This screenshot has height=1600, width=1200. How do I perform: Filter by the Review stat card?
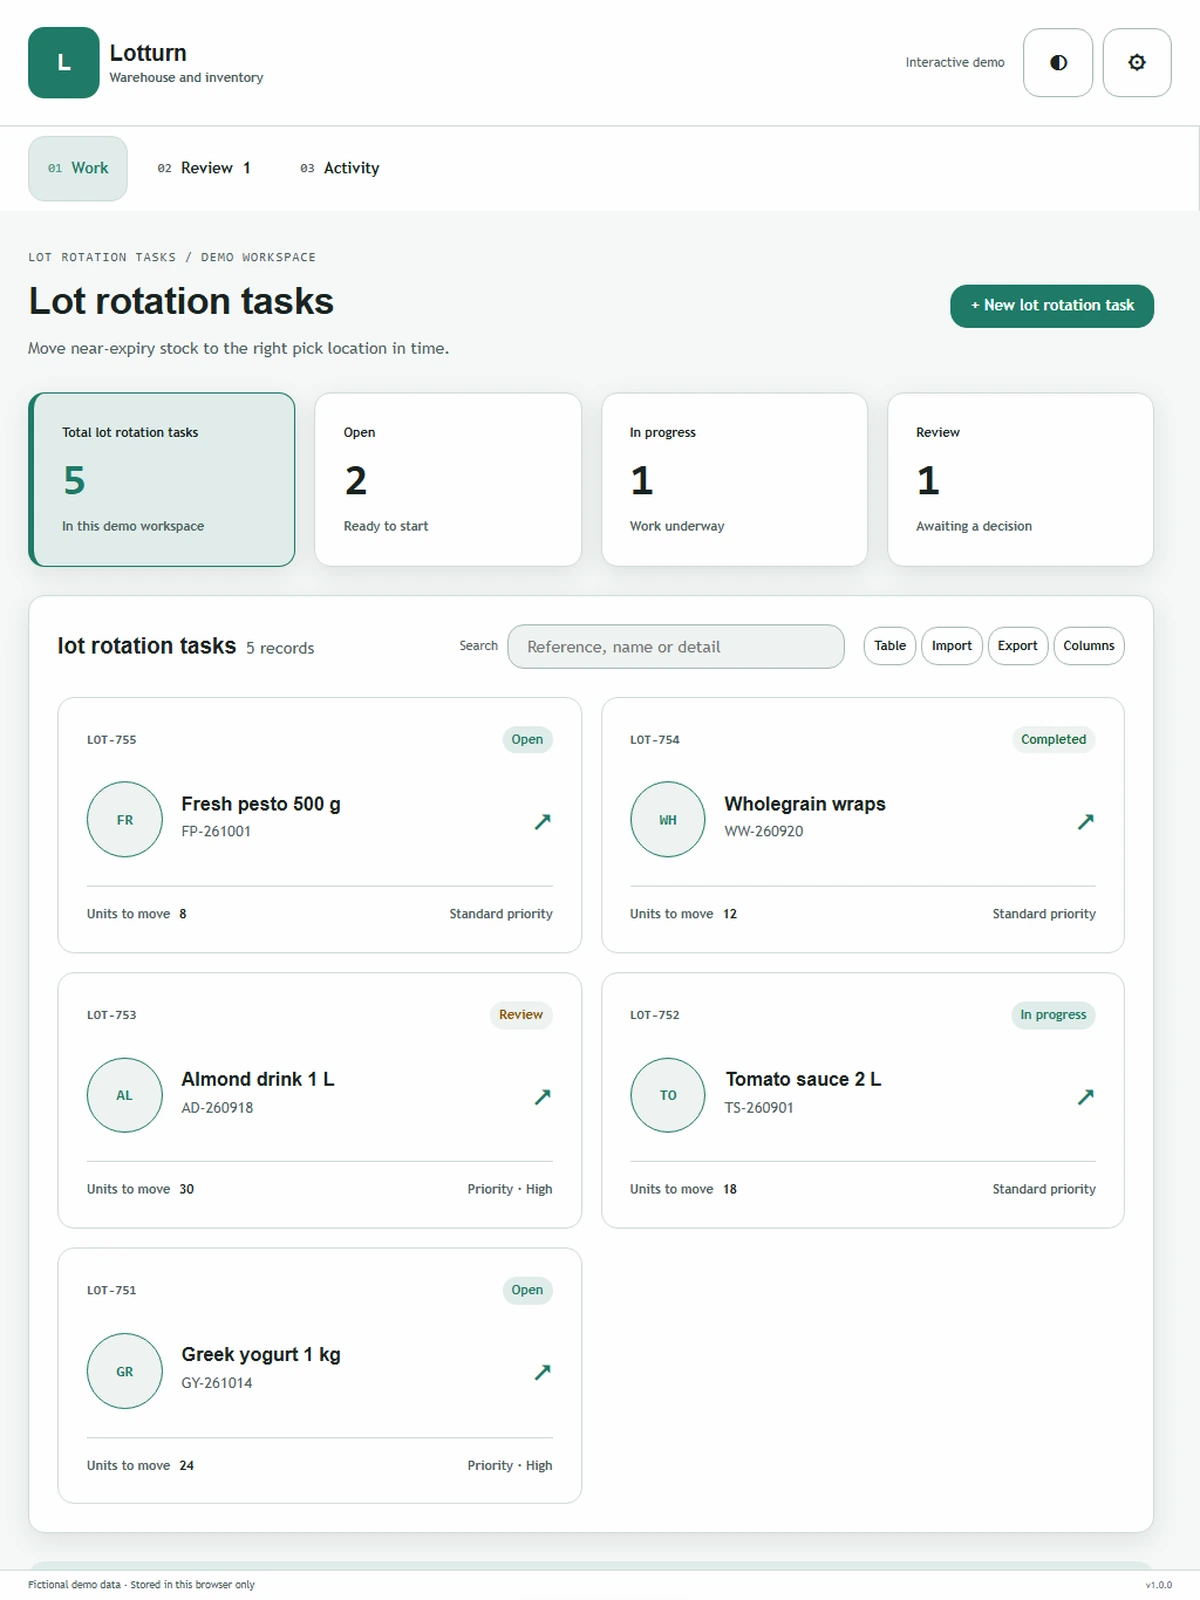pos(1020,480)
